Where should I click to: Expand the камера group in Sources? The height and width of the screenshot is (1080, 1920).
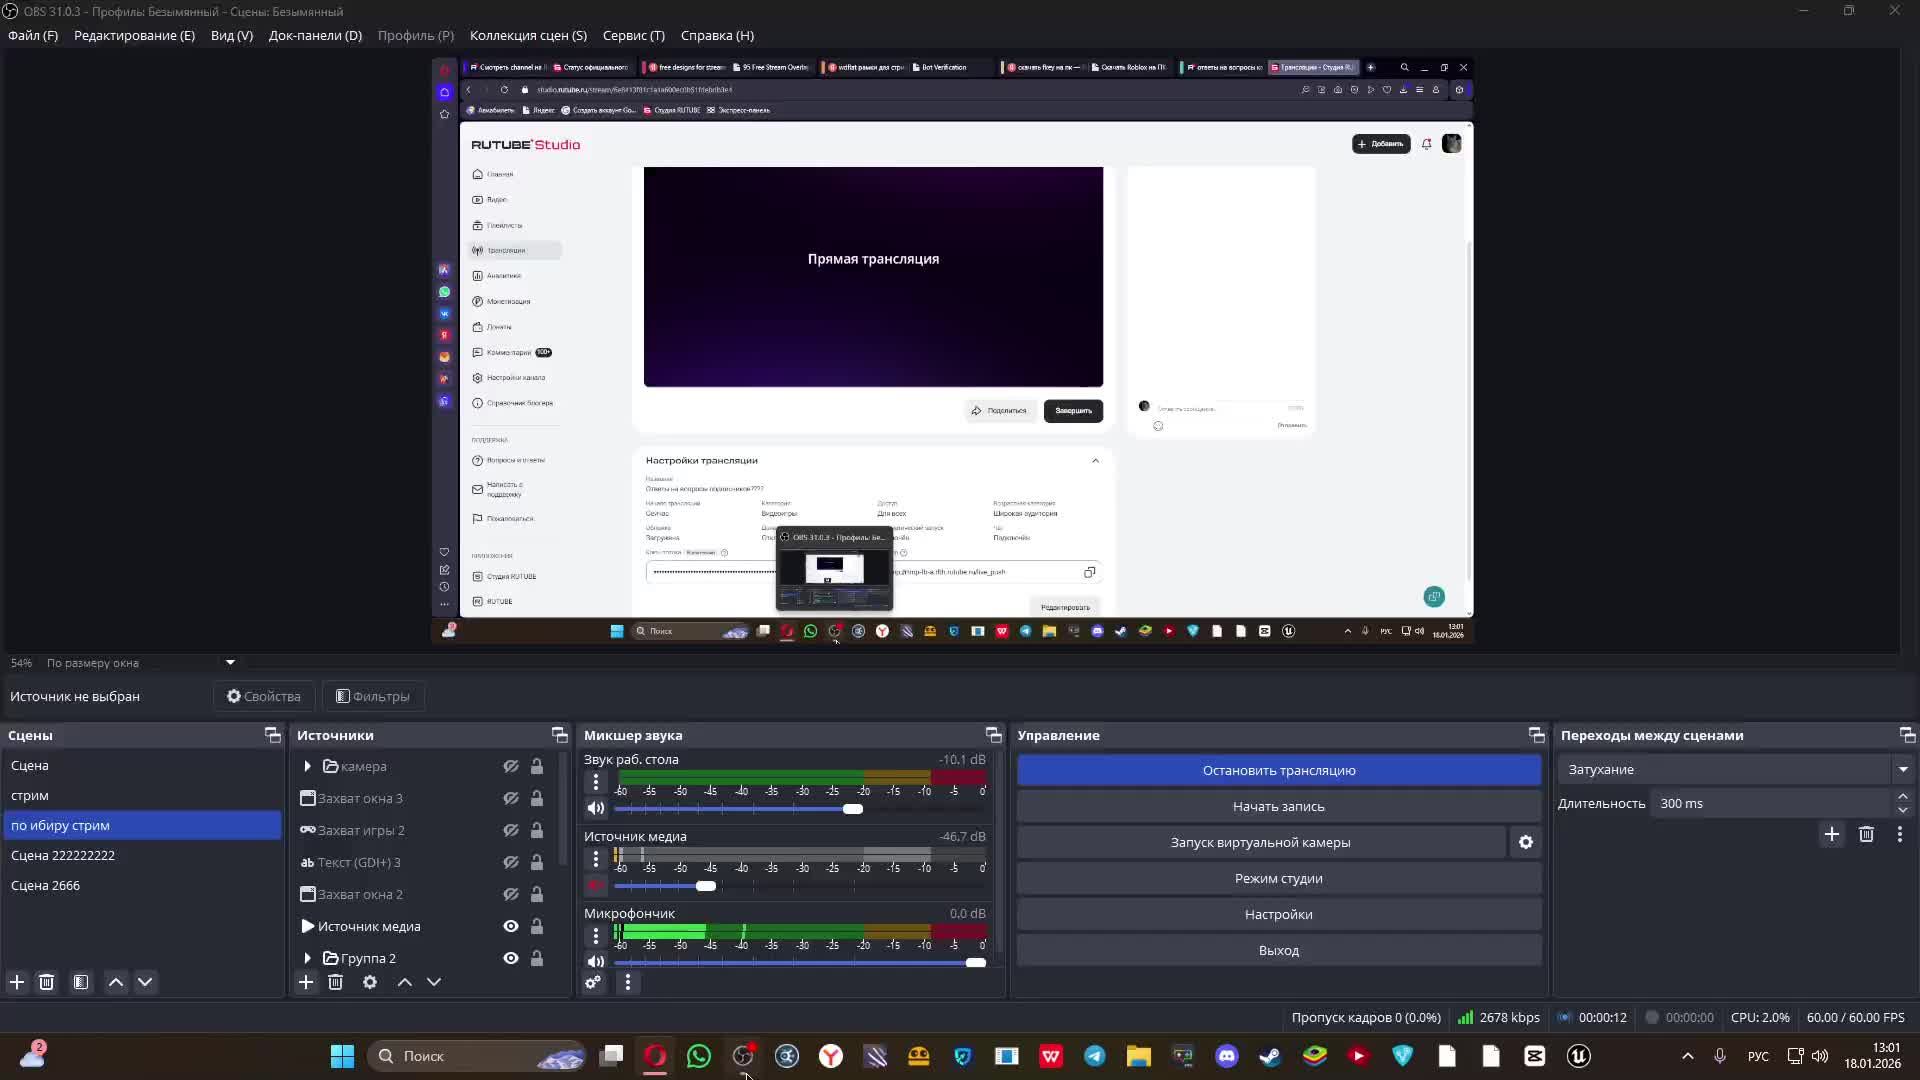pyautogui.click(x=308, y=766)
